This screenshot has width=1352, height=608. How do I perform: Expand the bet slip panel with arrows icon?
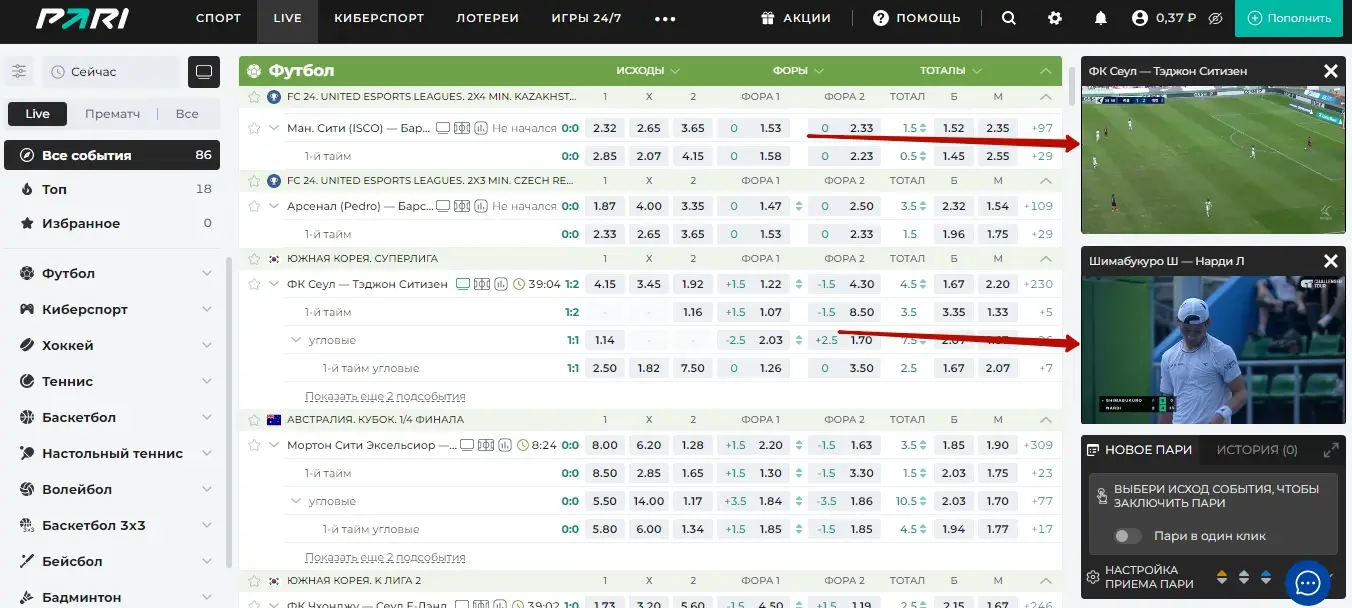coord(1330,450)
